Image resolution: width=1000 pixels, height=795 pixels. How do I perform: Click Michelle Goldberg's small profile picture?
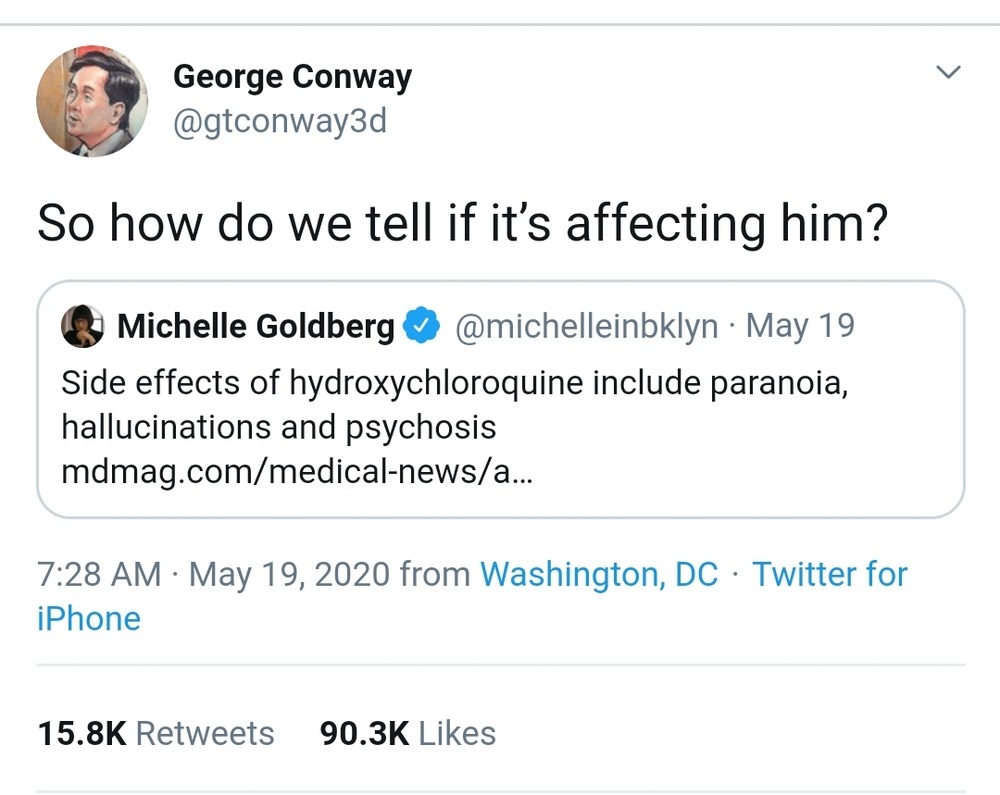coord(83,326)
